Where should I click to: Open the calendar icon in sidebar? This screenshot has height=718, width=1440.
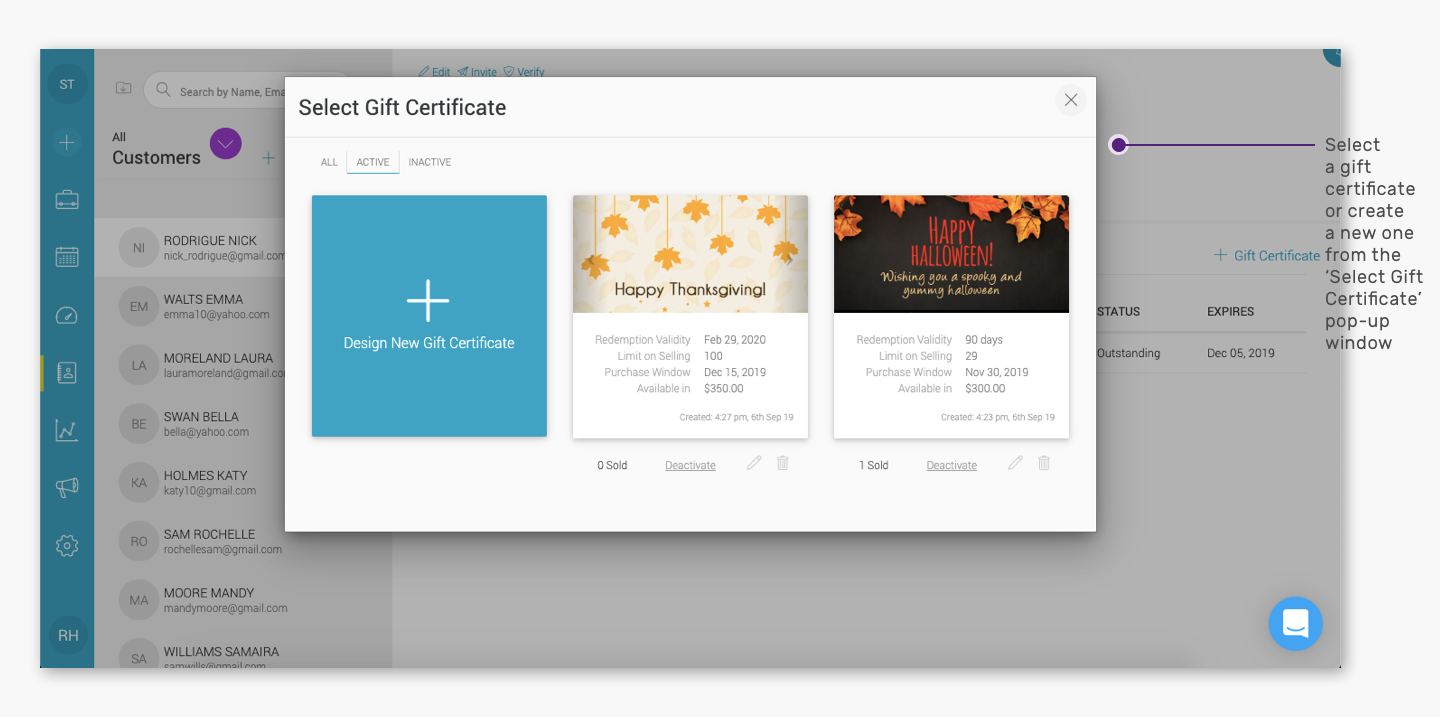click(x=67, y=257)
